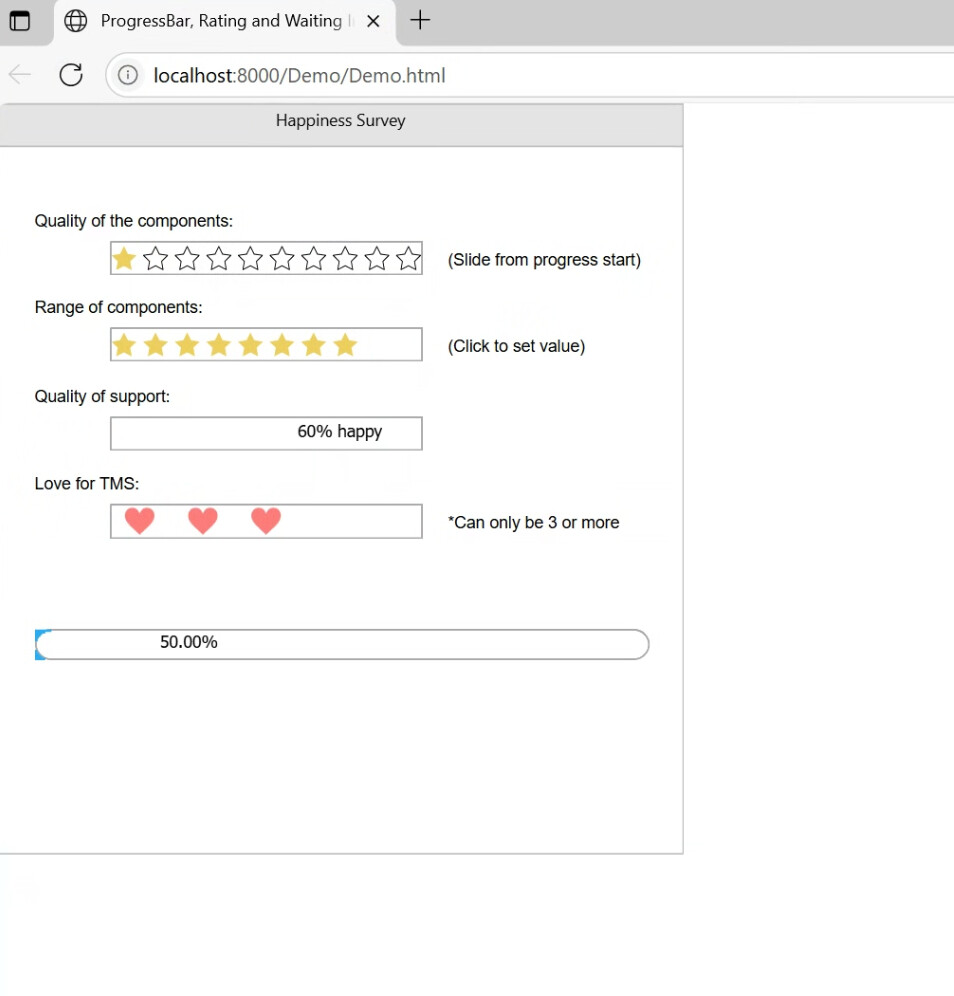This screenshot has width=954, height=996.
Task: Set Quality of components to sixth star
Action: click(x=282, y=259)
